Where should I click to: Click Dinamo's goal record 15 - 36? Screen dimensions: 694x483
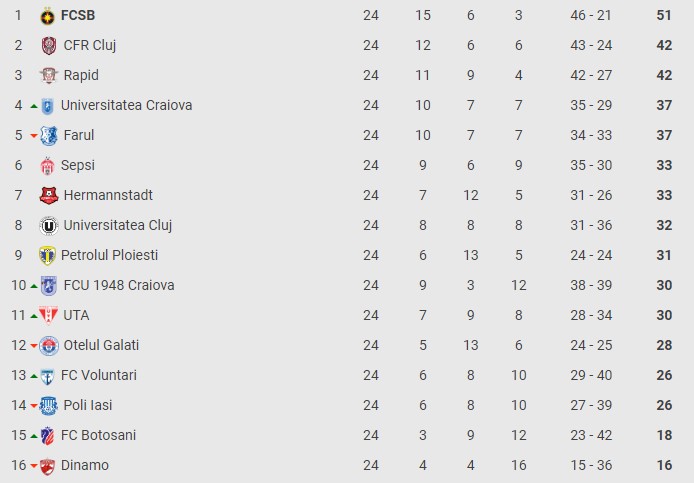point(591,465)
